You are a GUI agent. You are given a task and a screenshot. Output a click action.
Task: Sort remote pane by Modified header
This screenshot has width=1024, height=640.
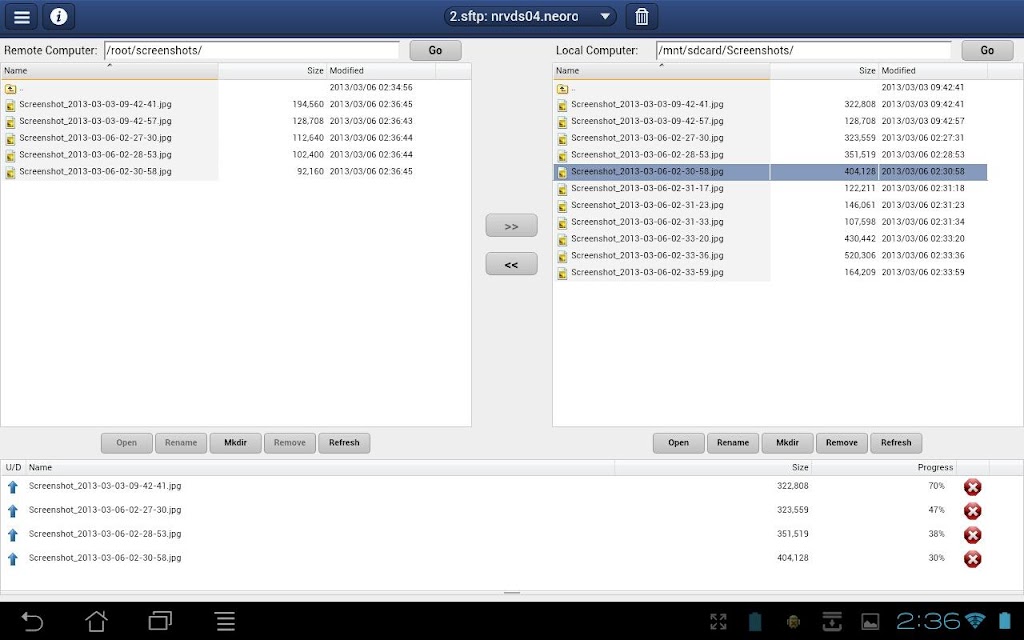click(381, 71)
